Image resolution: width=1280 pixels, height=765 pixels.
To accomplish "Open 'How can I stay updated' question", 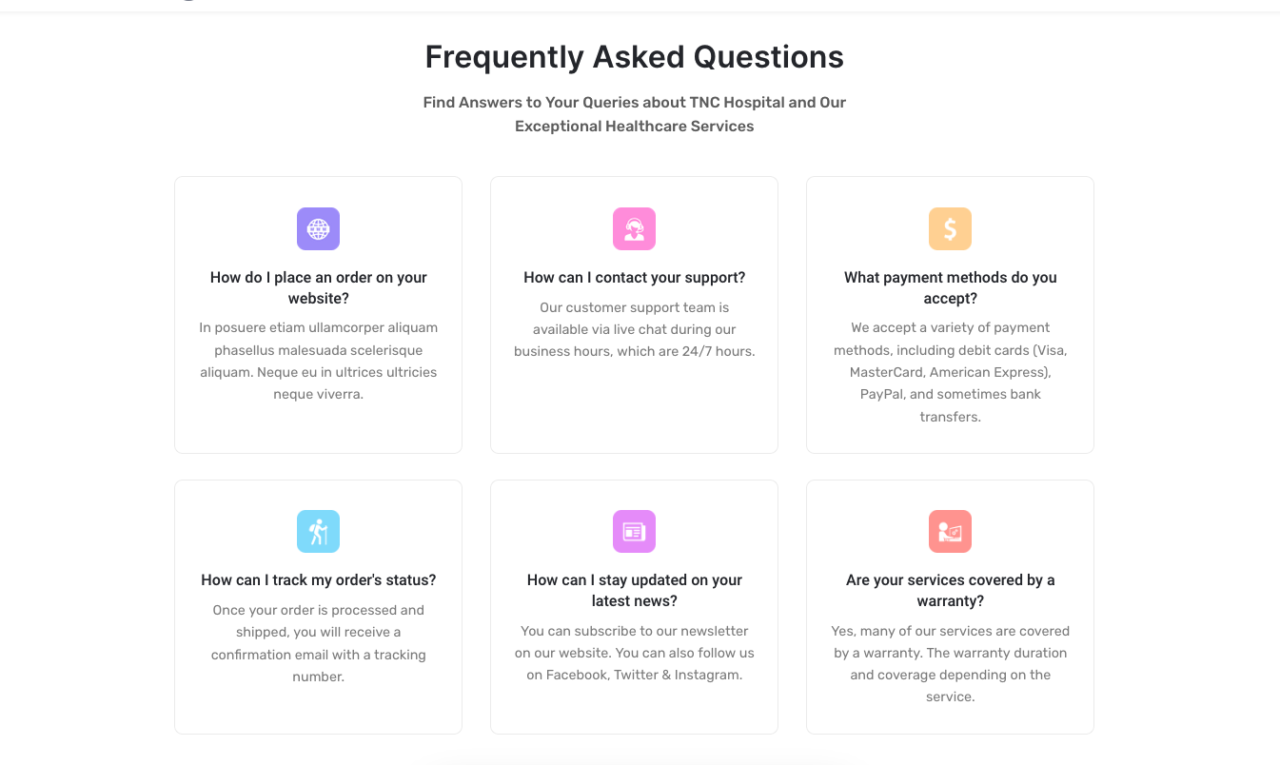I will 634,590.
